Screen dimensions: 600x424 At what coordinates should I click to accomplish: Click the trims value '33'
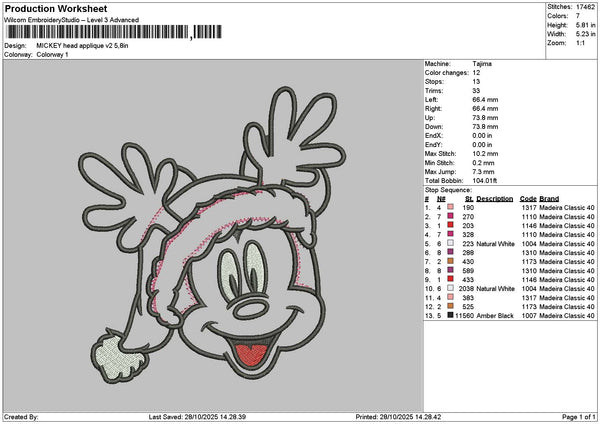coord(476,91)
